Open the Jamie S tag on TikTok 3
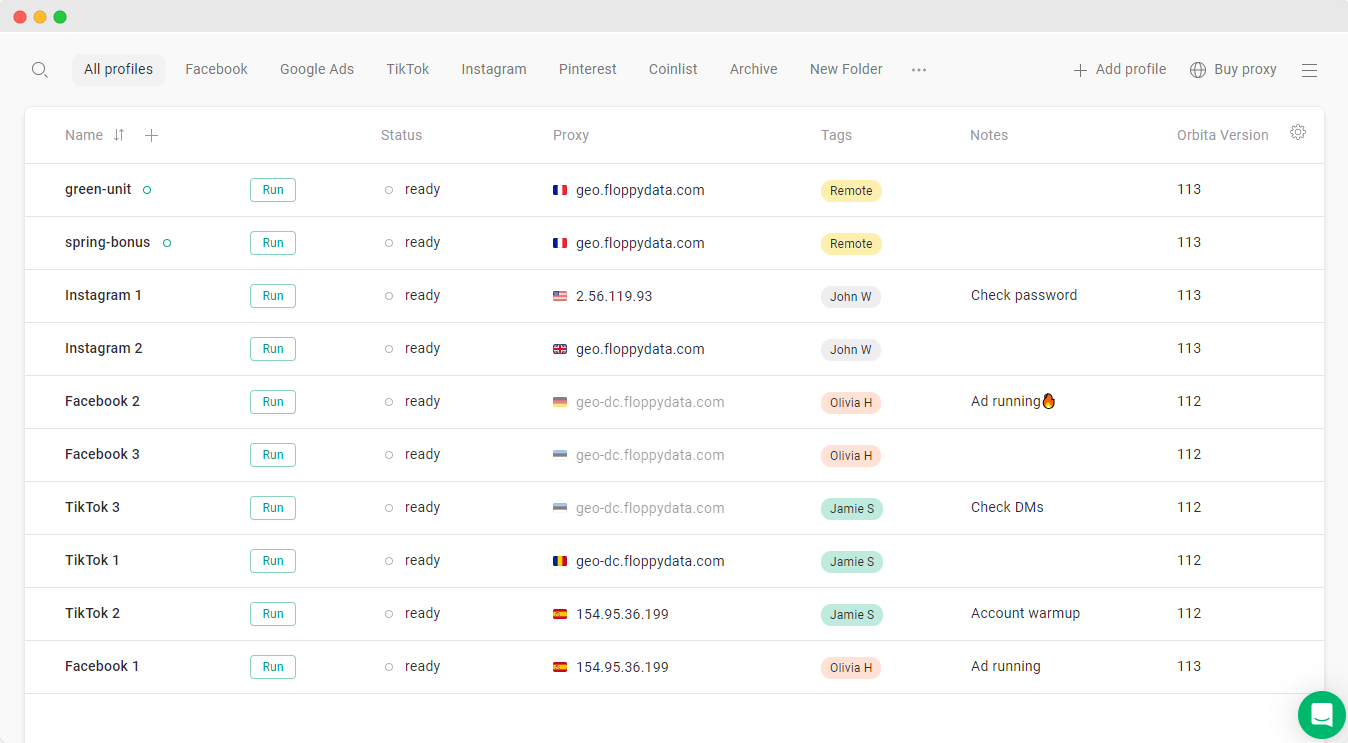1348x743 pixels. pos(852,509)
